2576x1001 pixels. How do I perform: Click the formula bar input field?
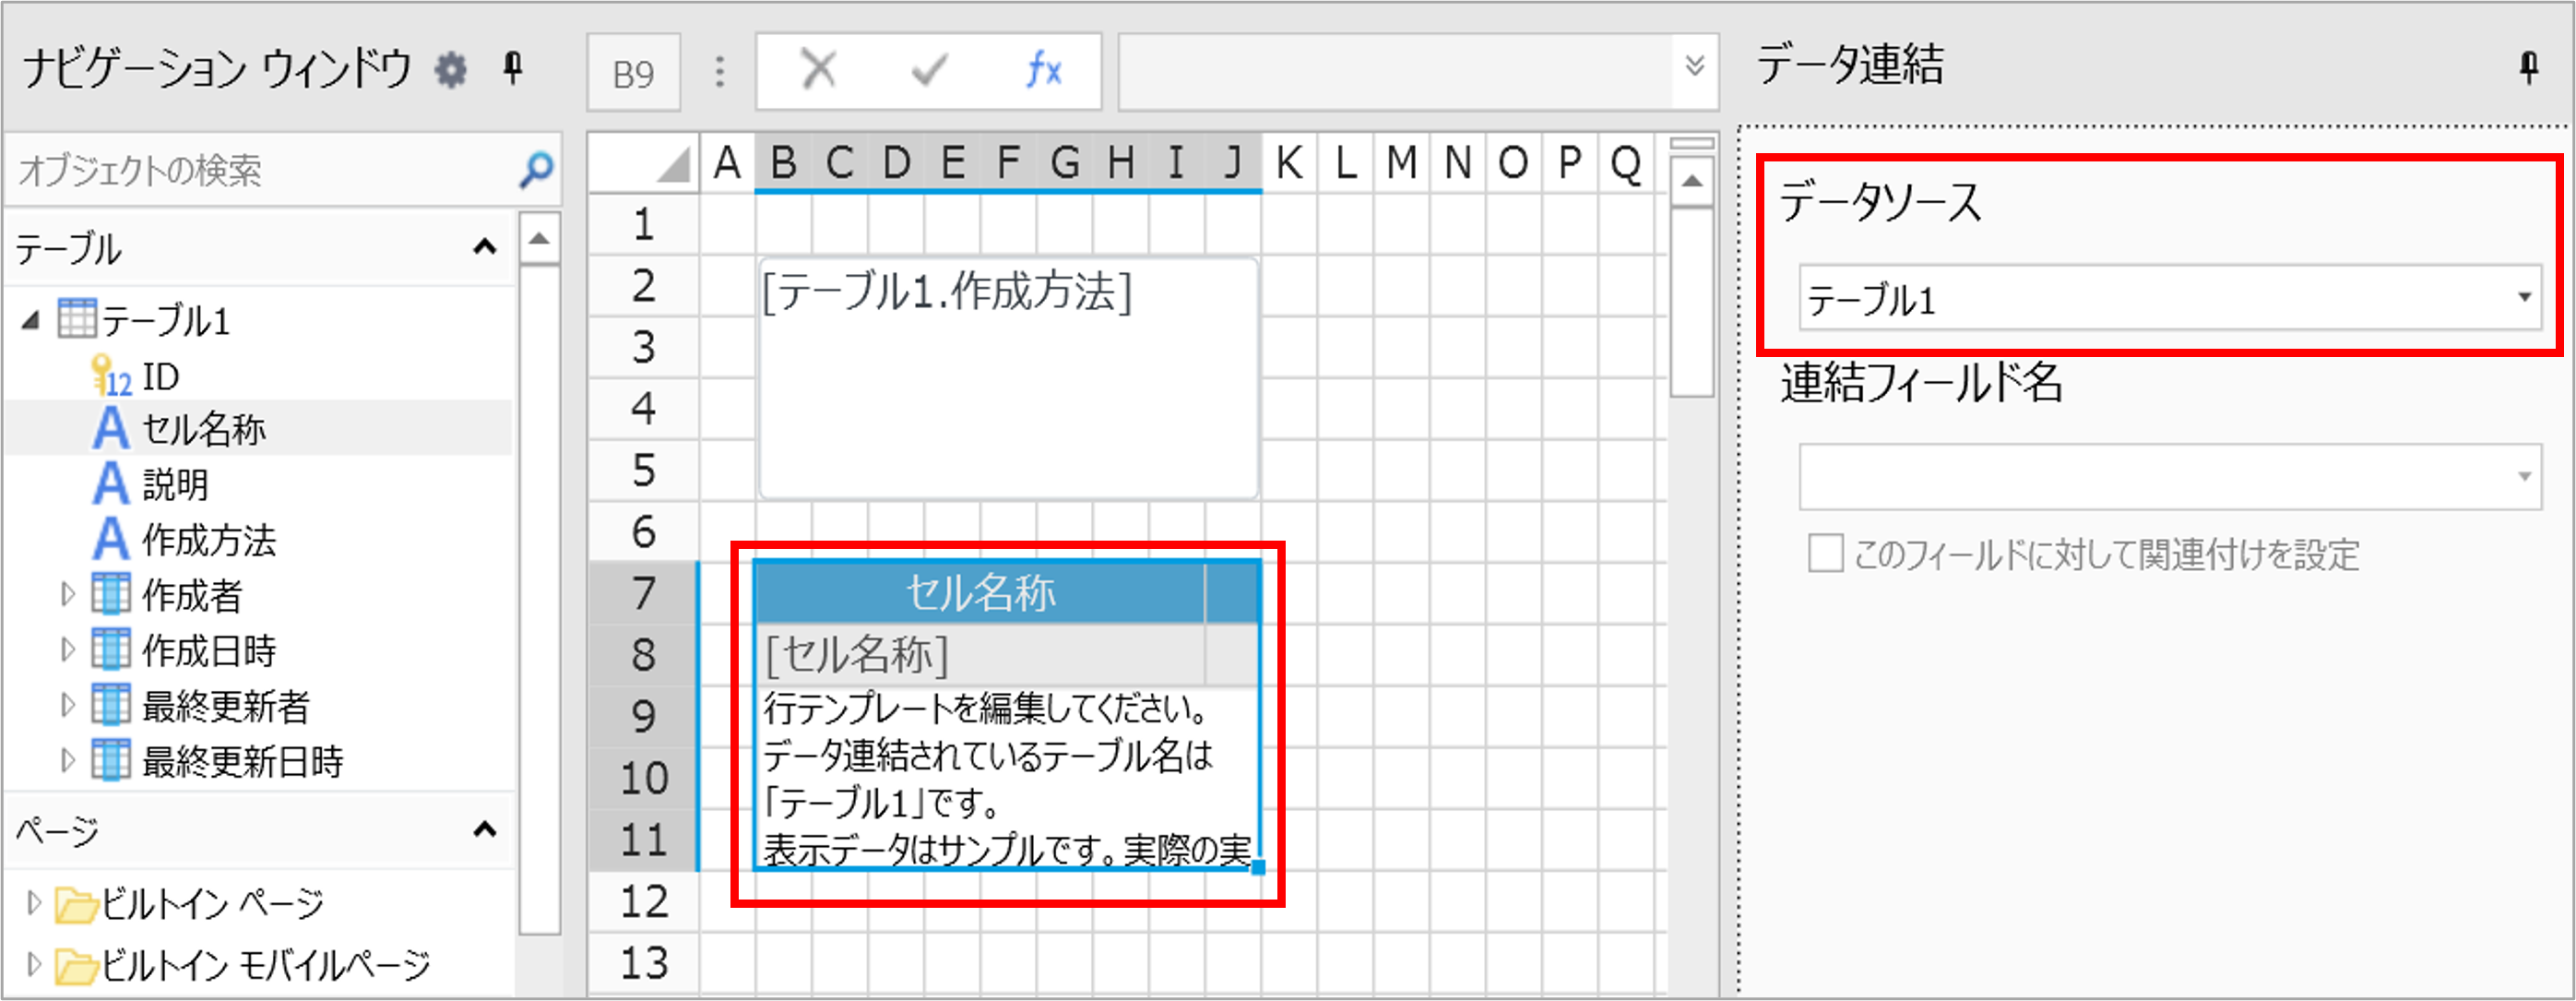pos(1396,72)
